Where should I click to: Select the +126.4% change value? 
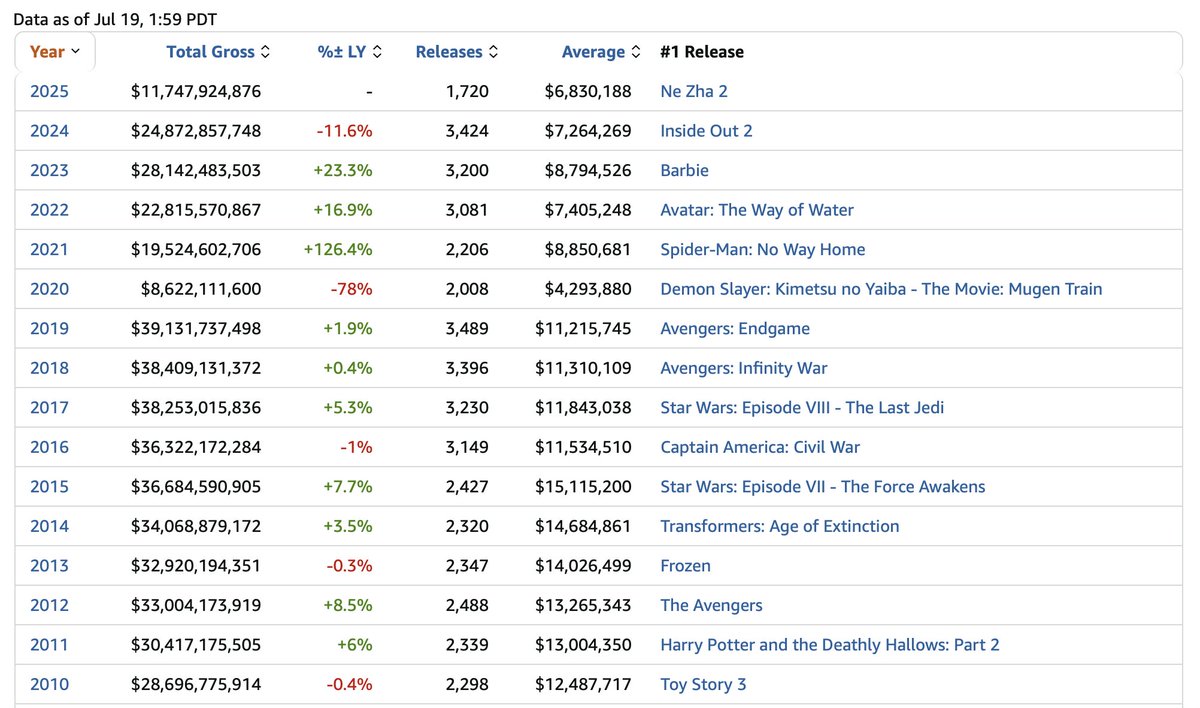338,250
